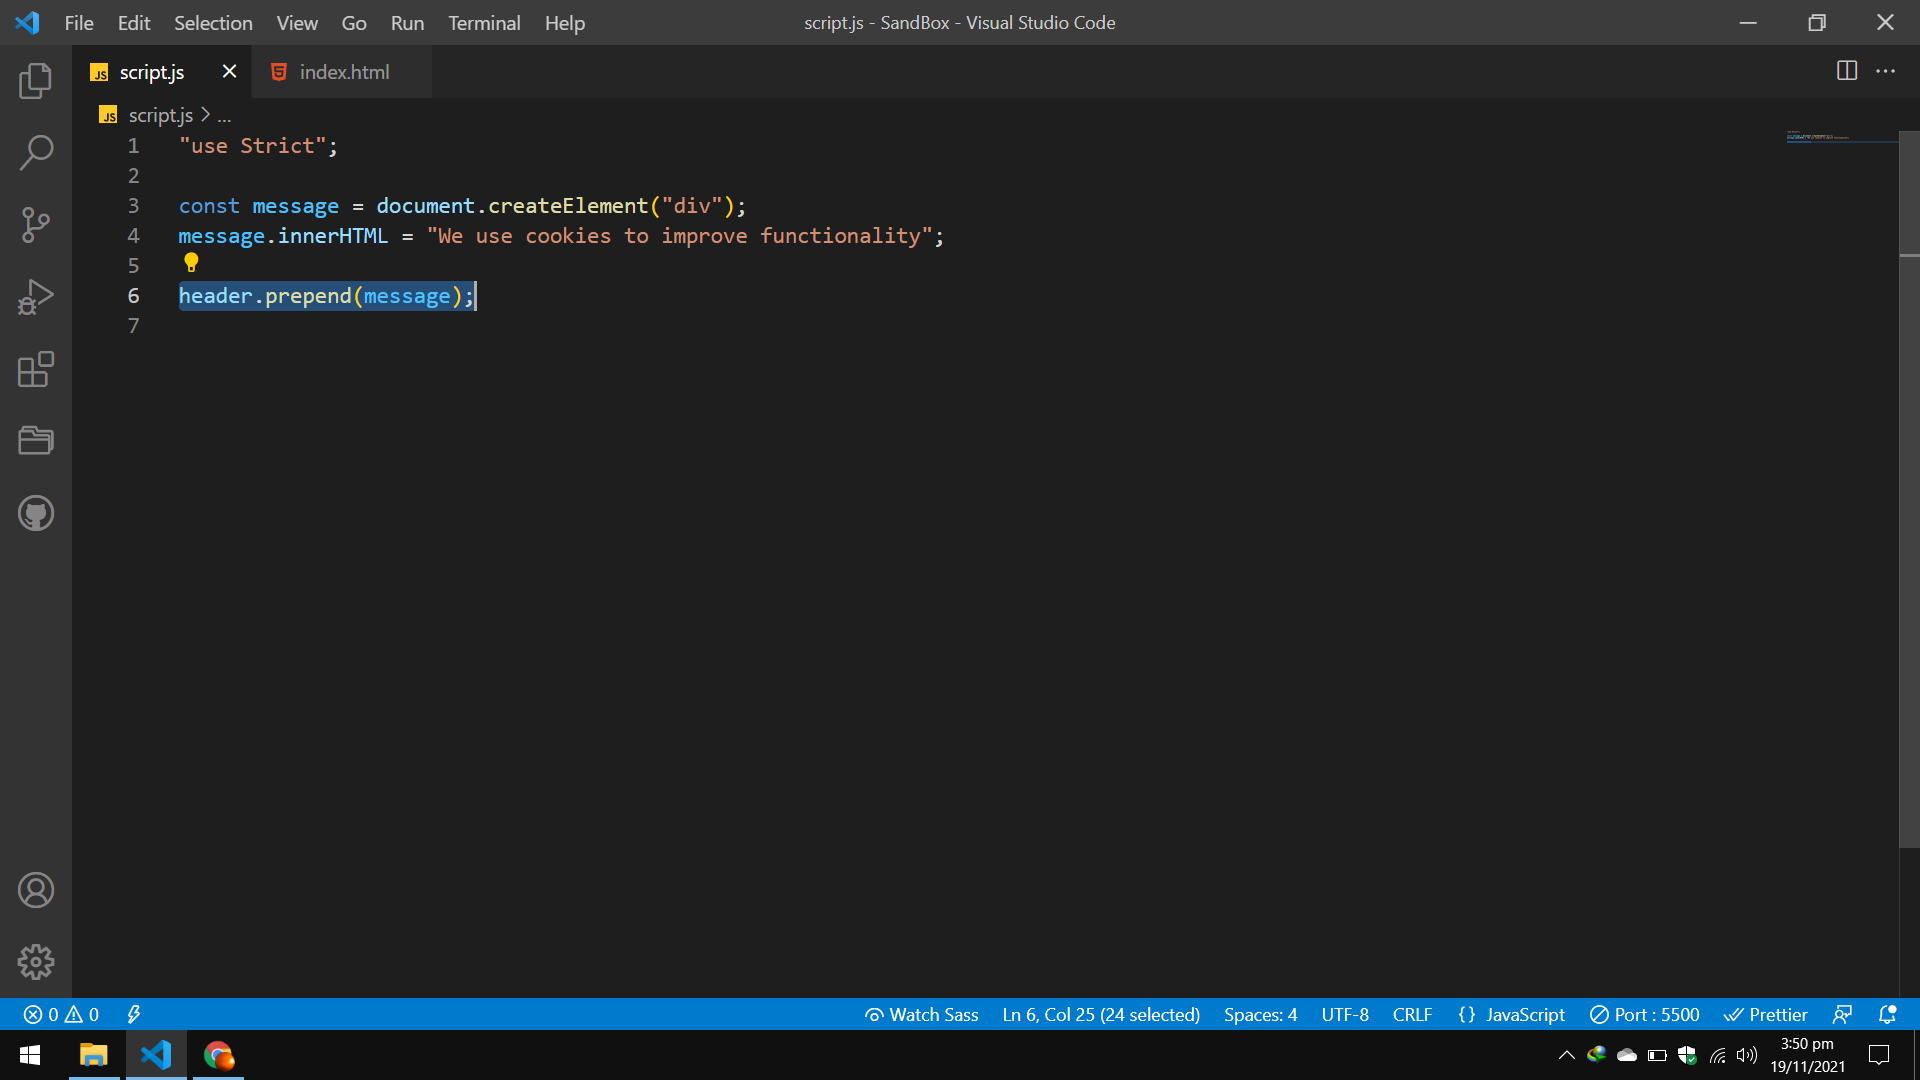Open the editor More Actions ellipsis
Viewport: 1920px width, 1080px height.
coord(1885,71)
